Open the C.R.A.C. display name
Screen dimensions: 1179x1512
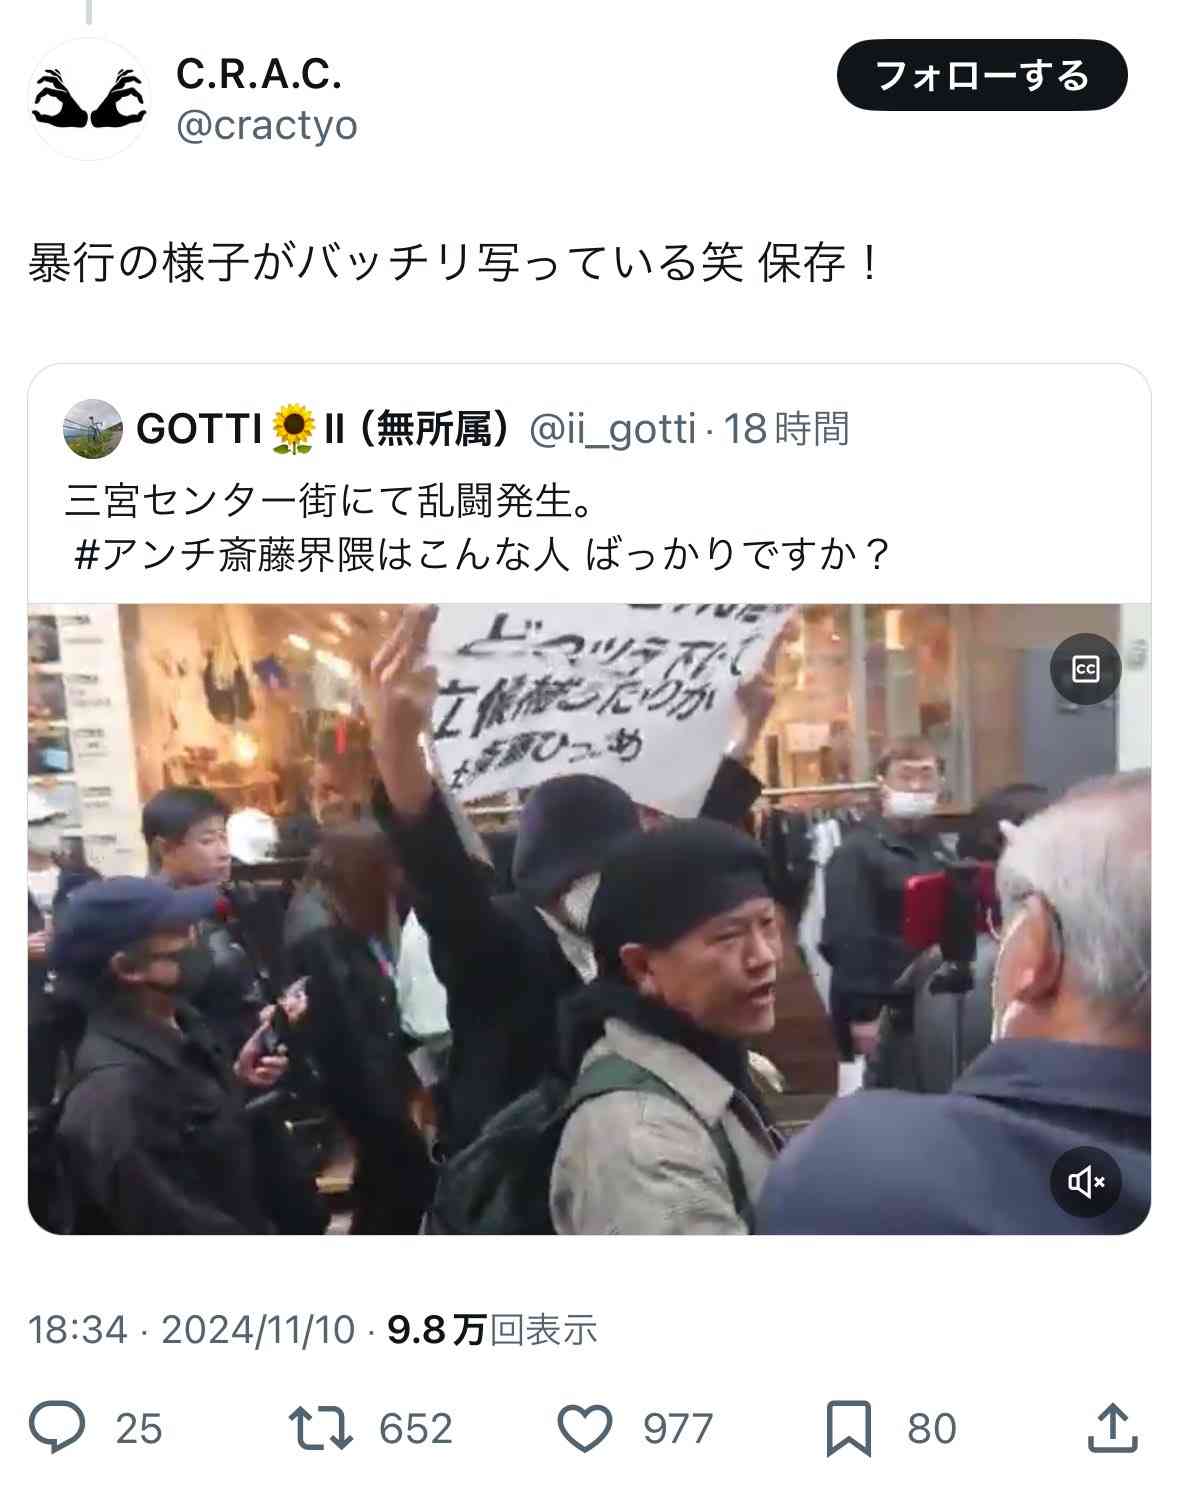[x=259, y=73]
